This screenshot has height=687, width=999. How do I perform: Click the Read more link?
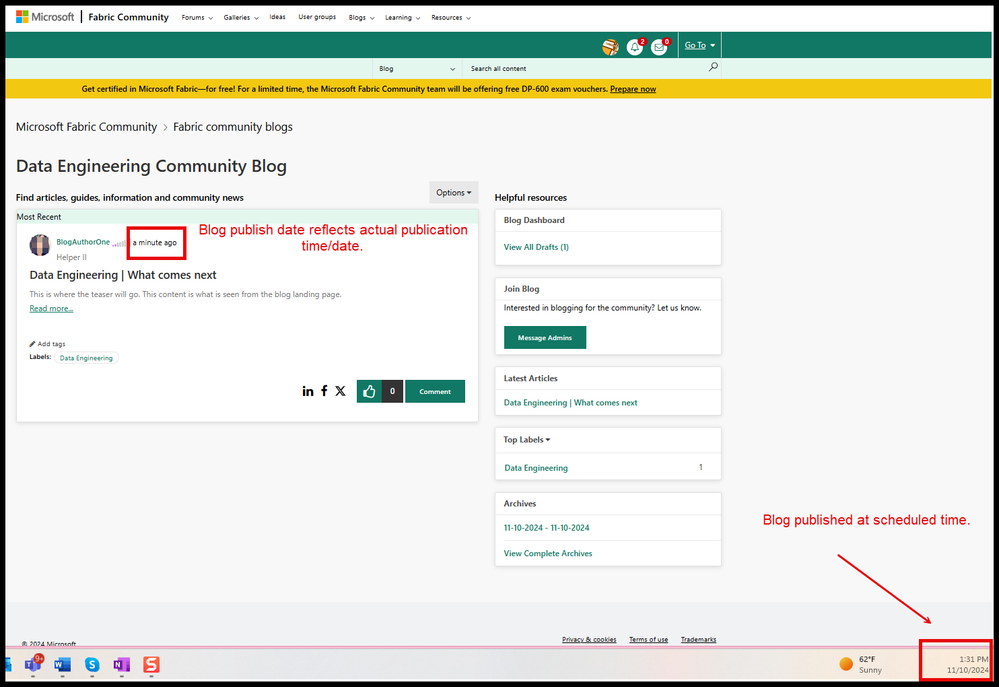point(51,308)
